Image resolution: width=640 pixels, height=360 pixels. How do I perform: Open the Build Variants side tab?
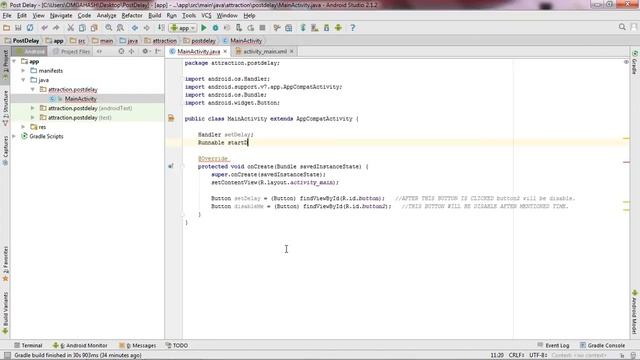coord(5,313)
